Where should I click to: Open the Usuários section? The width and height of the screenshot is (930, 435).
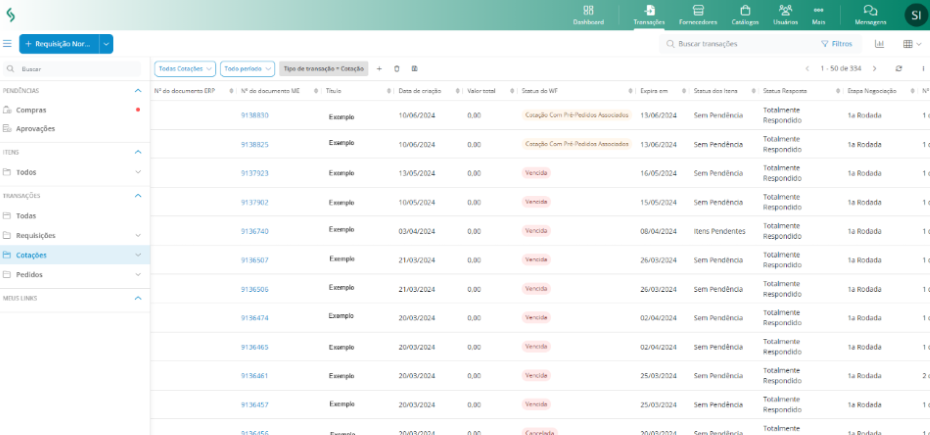(x=786, y=14)
